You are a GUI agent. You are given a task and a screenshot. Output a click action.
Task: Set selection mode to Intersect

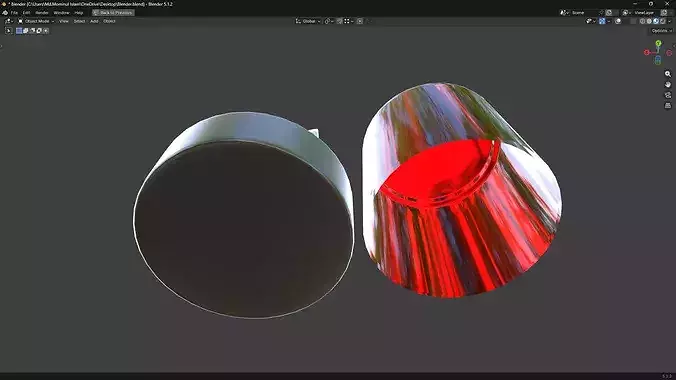point(46,31)
